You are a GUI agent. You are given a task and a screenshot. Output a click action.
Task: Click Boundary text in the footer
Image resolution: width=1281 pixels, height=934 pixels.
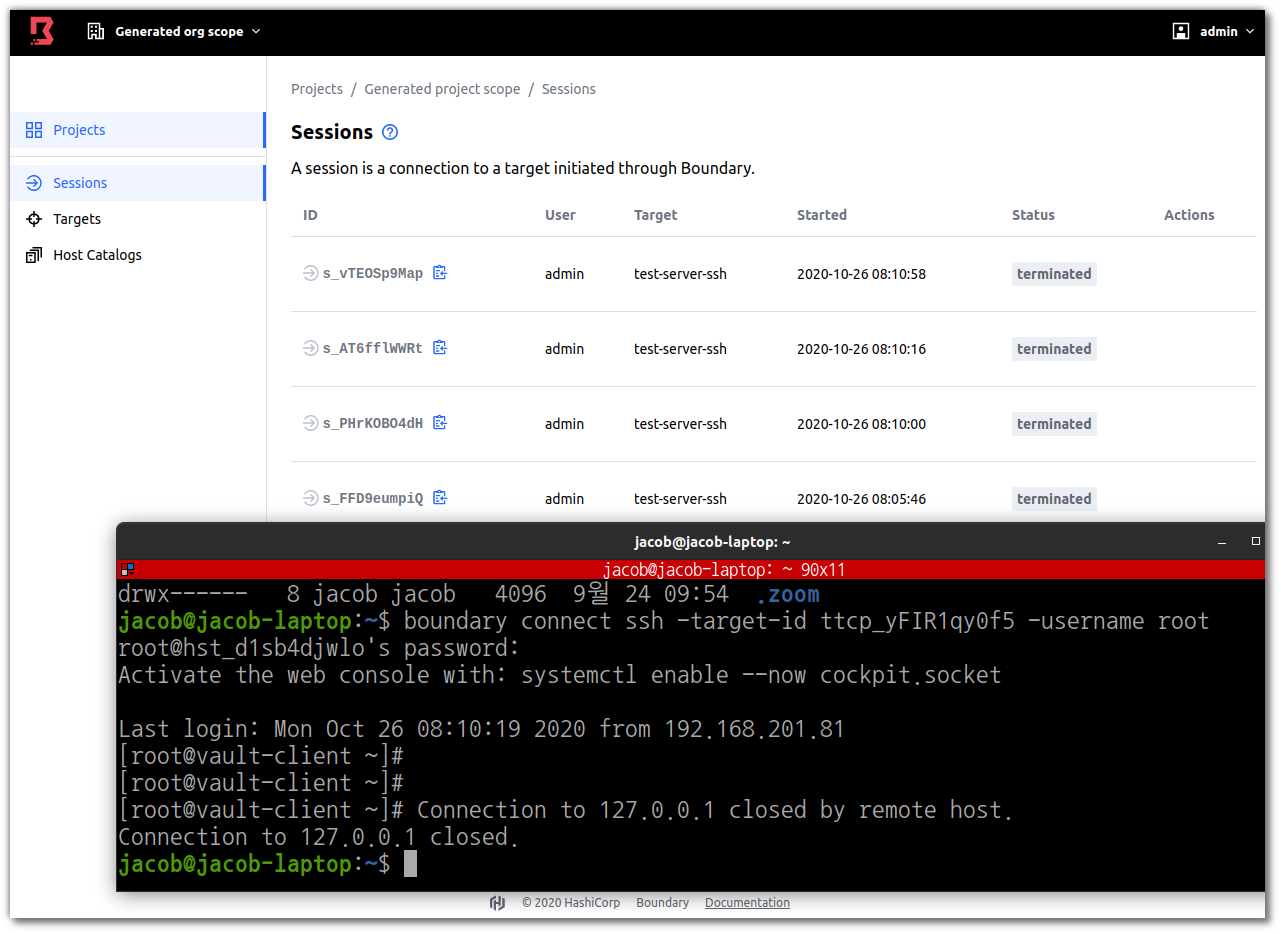pyautogui.click(x=662, y=903)
